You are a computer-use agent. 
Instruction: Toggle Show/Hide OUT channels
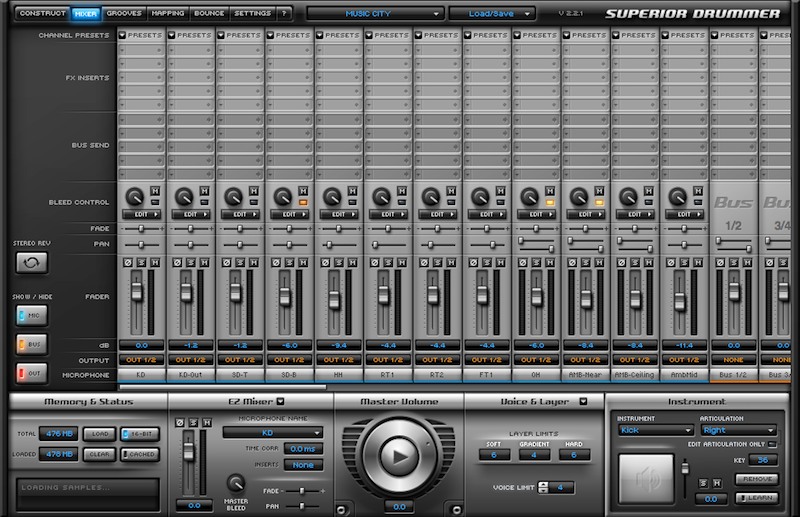[32, 374]
